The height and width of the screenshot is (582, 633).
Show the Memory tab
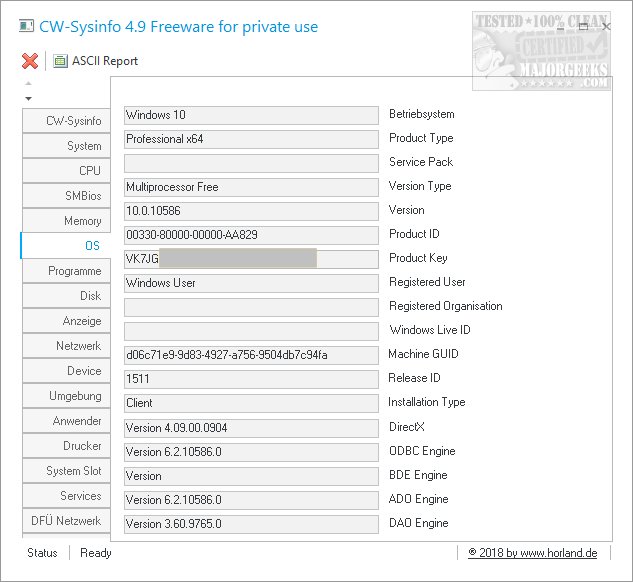coord(66,221)
